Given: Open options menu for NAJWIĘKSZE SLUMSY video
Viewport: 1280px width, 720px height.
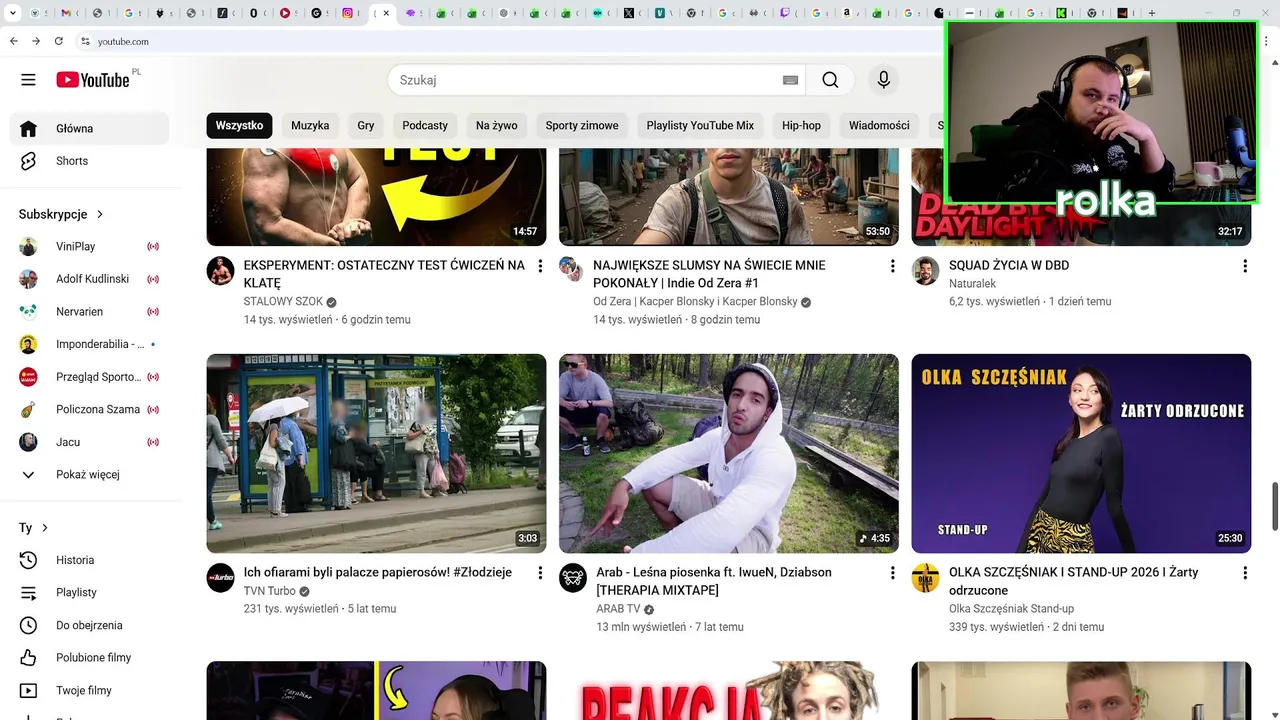Looking at the screenshot, I should click(893, 266).
